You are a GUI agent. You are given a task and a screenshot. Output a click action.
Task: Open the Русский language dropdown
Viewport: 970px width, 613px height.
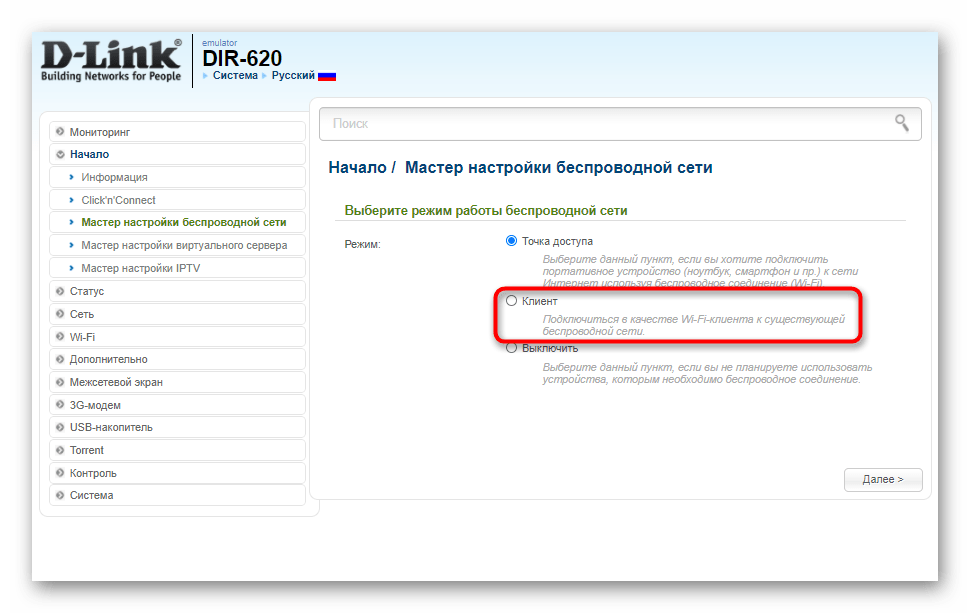[293, 76]
